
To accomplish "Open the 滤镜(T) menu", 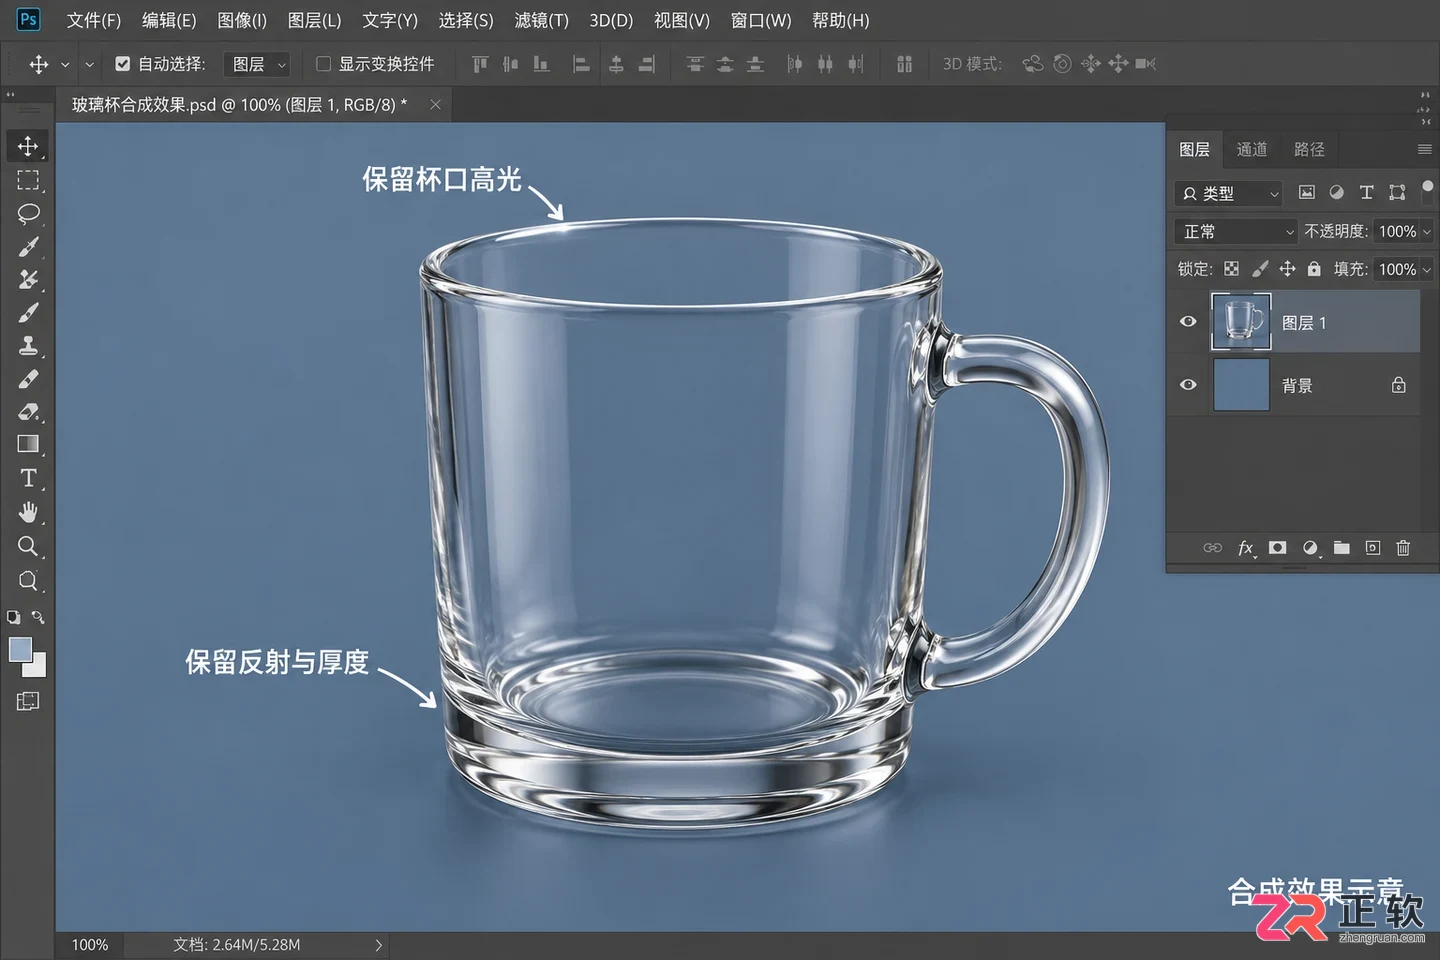I will [541, 20].
